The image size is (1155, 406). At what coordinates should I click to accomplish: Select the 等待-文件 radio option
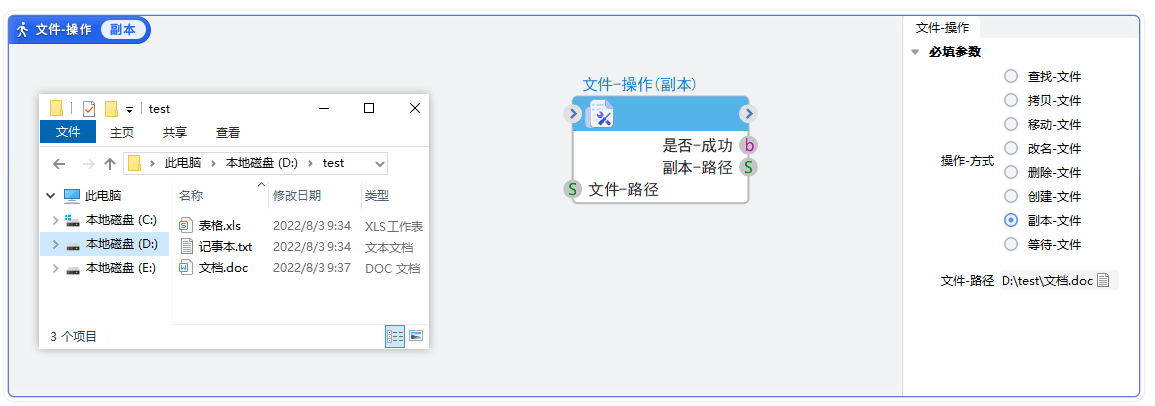point(1011,244)
